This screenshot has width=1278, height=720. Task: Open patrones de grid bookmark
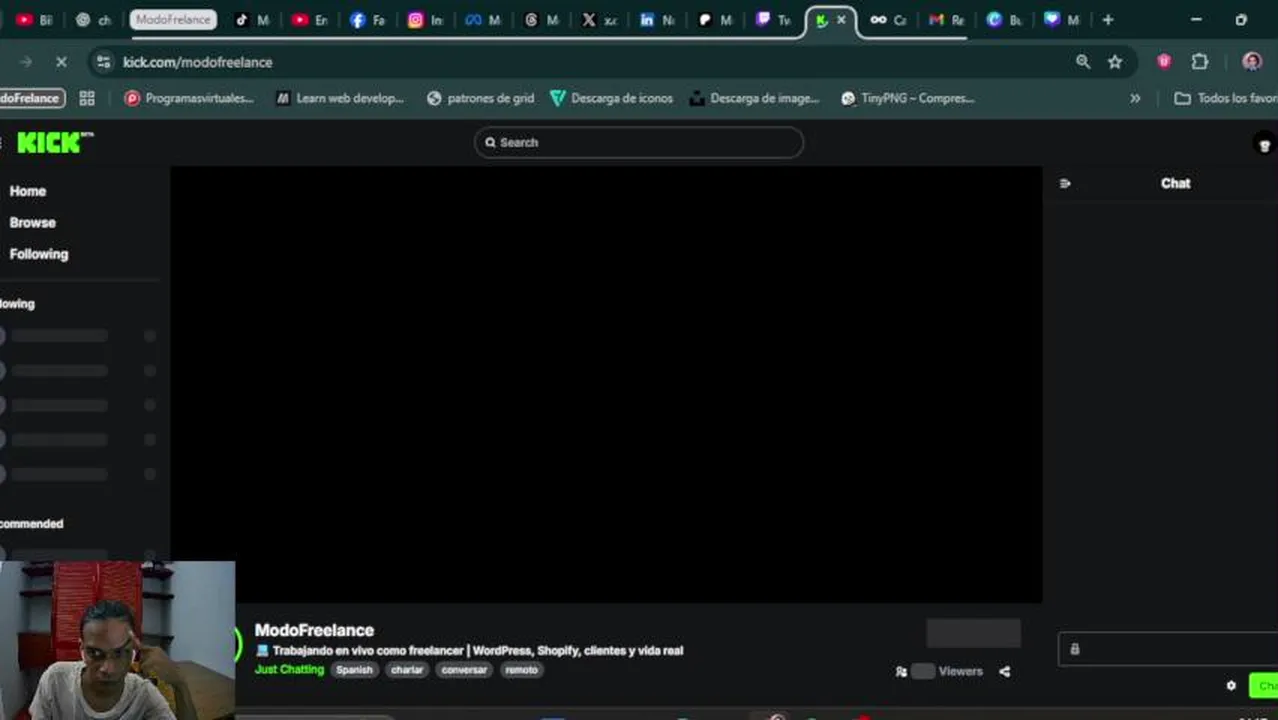click(480, 98)
